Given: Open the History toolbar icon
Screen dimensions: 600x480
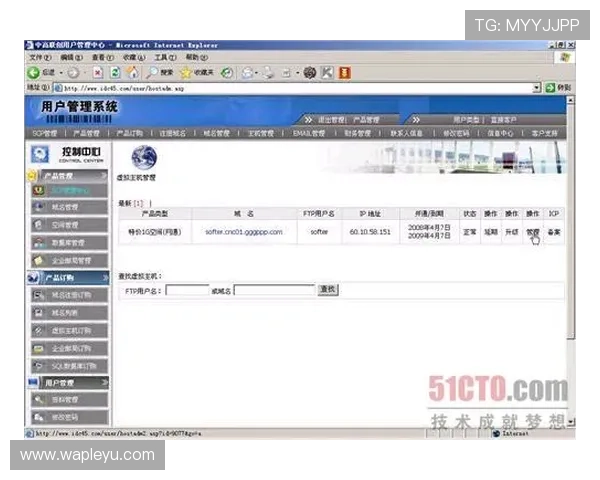Looking at the screenshot, I should coord(227,73).
